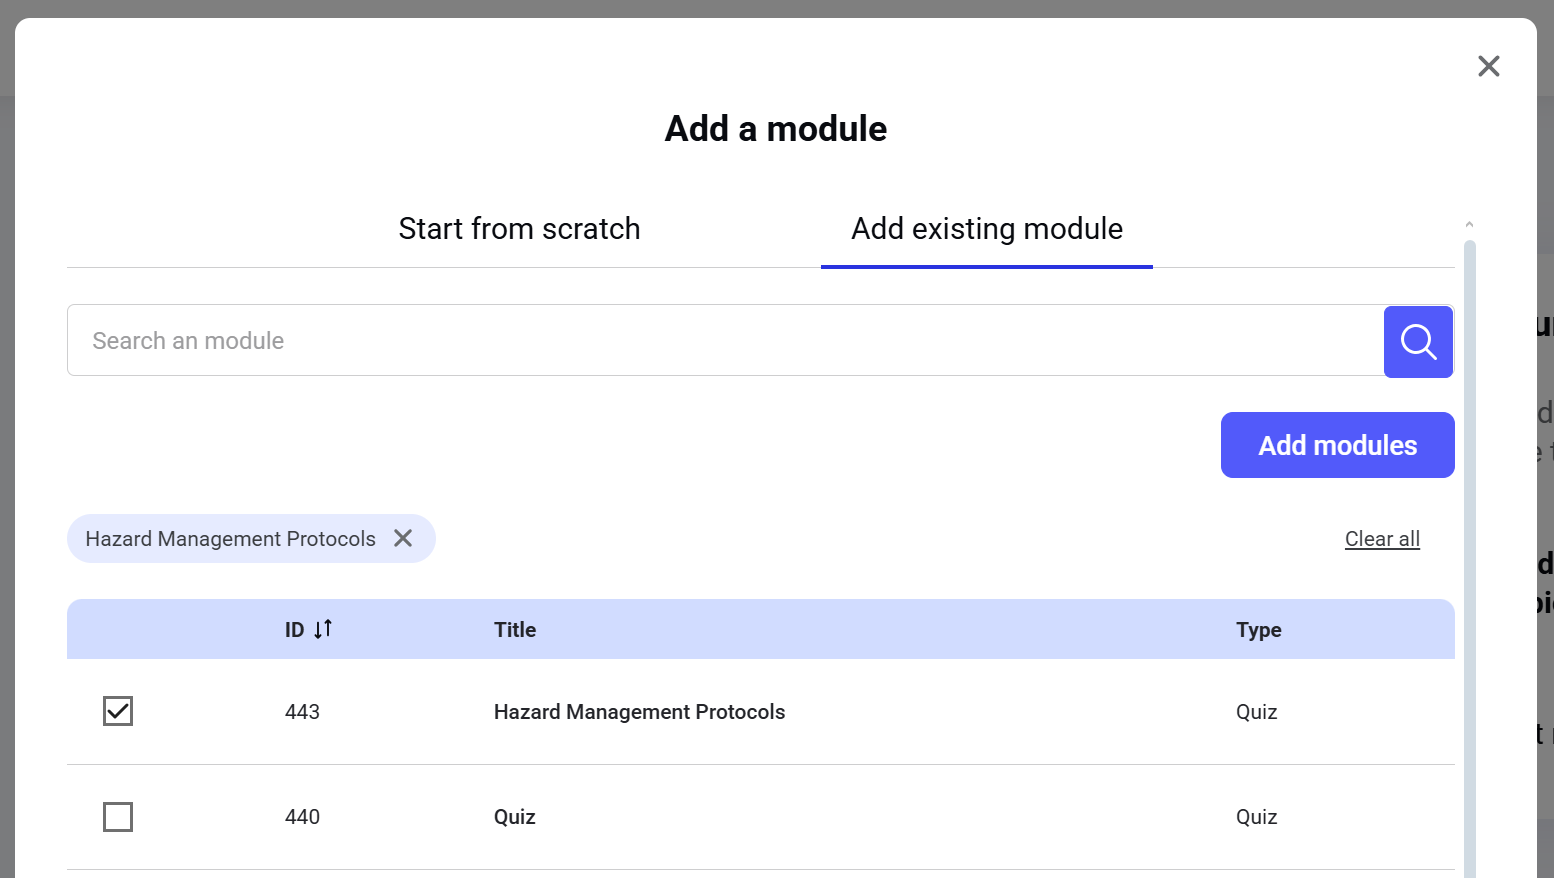
Task: Uncheck the checkbox for module 443
Action: coord(118,711)
